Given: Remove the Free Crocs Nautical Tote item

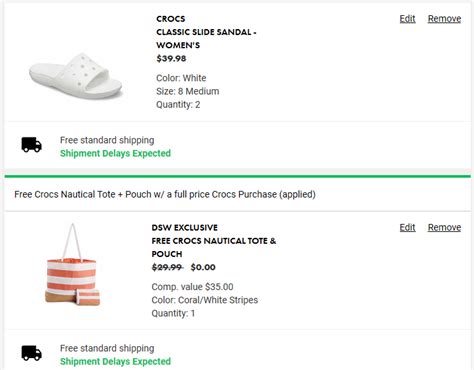Looking at the screenshot, I should pyautogui.click(x=444, y=227).
